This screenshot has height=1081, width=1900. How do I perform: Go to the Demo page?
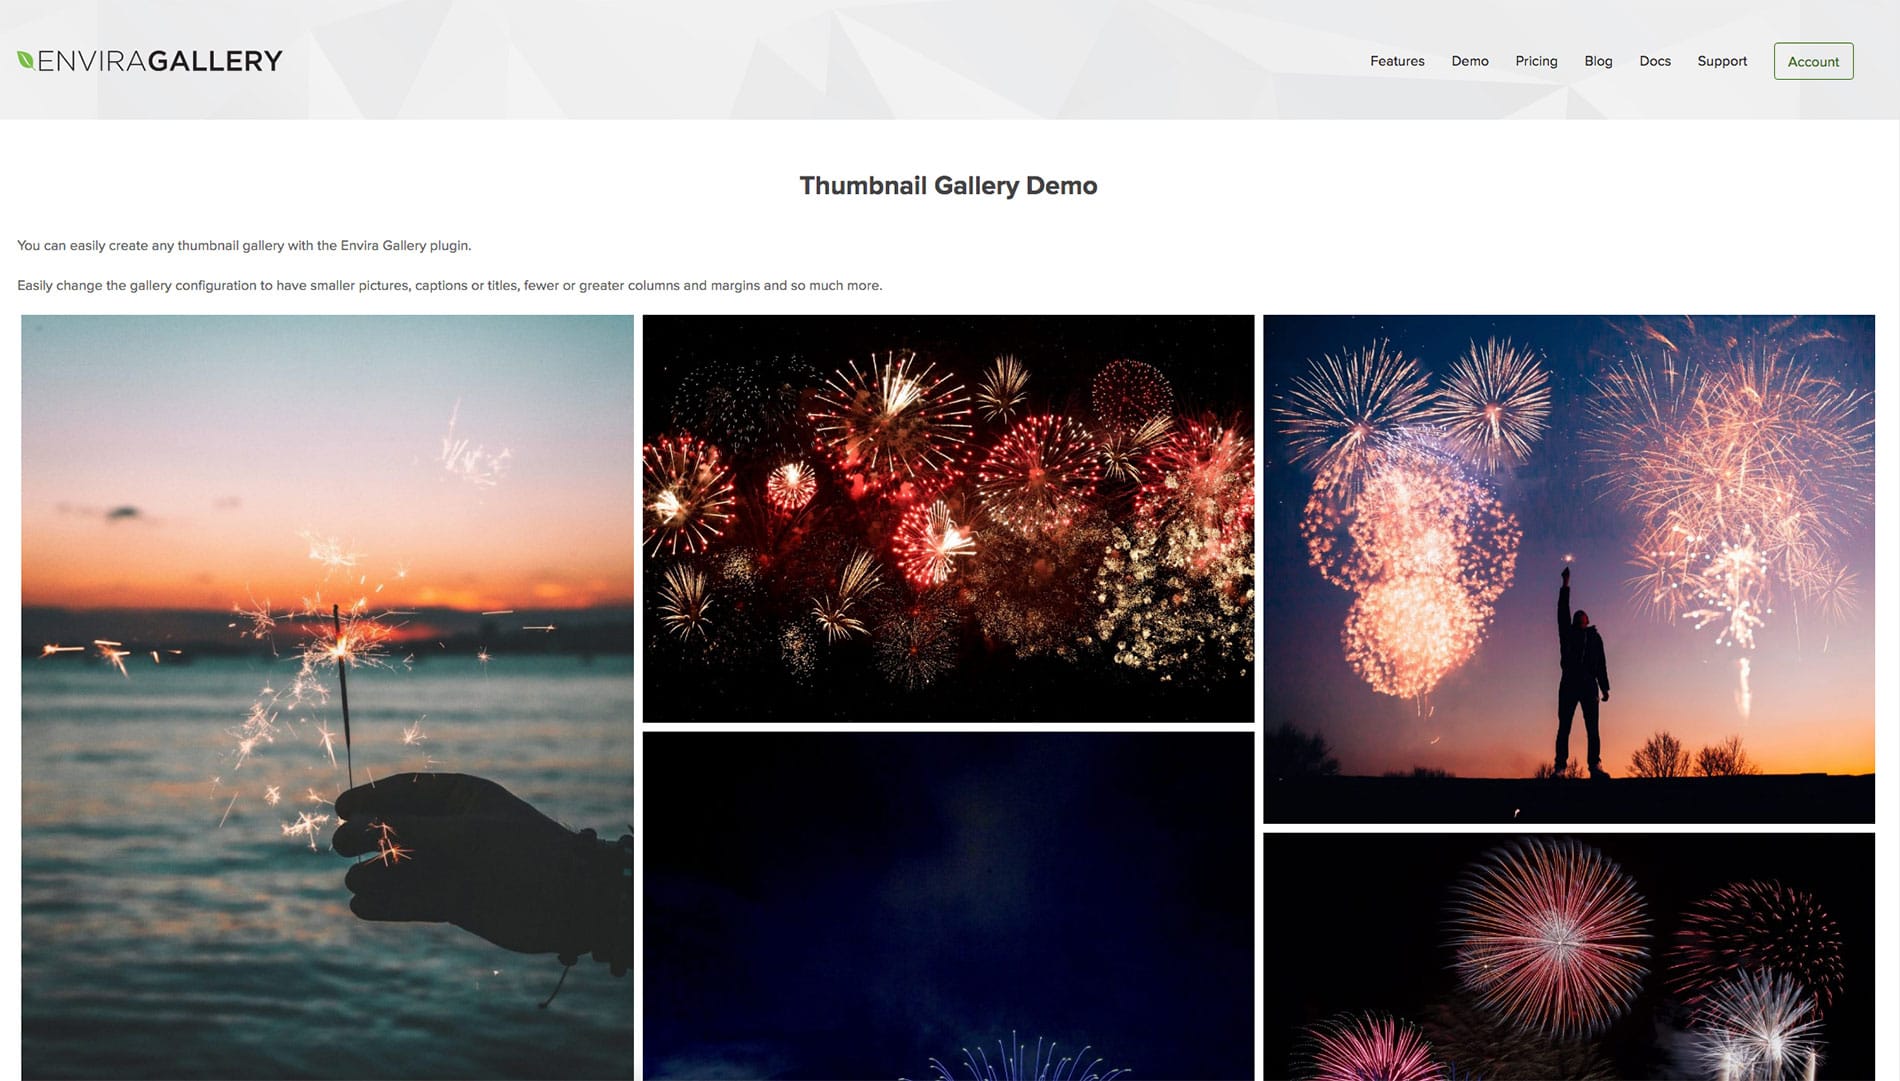coord(1470,61)
